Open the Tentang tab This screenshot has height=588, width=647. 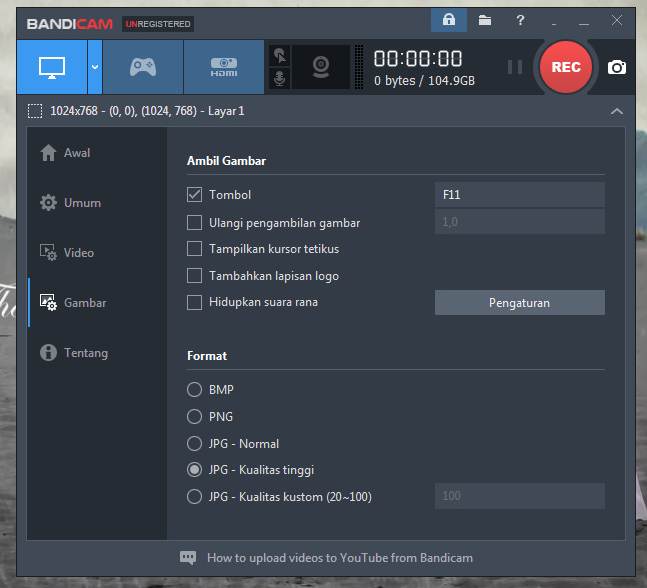(95, 353)
